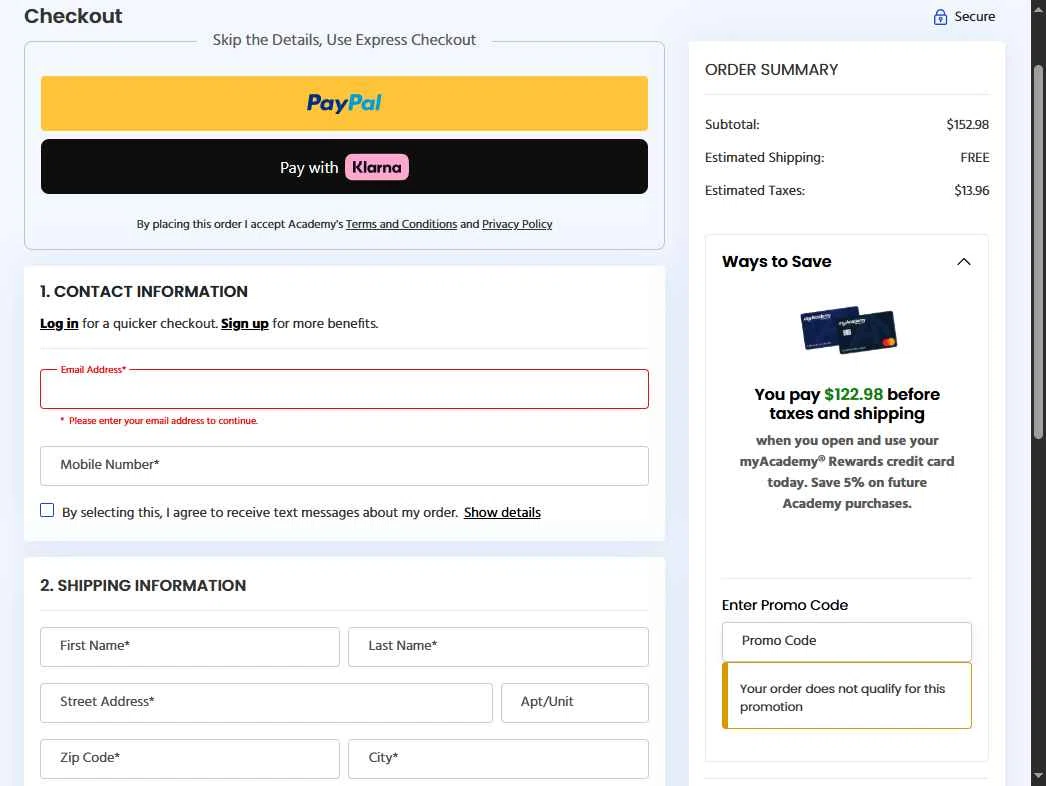Screen dimensions: 1046x786
Task: Select the First Name field
Action: coord(190,646)
